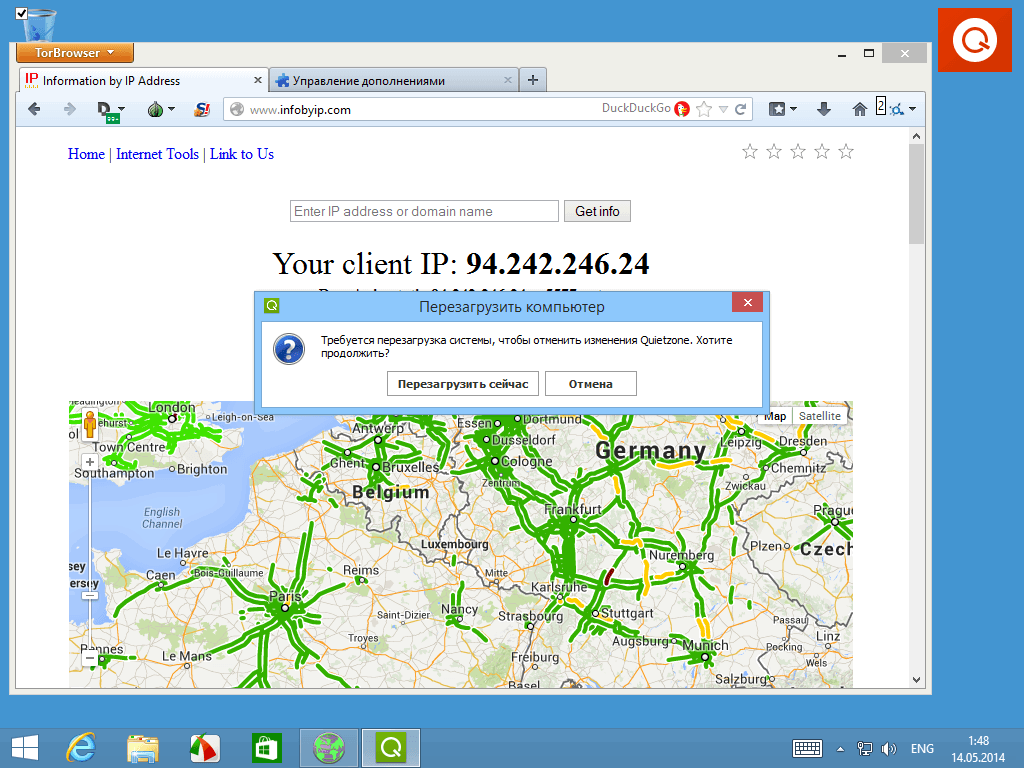Close the Перезагрузить компьютер dialog
The width and height of the screenshot is (1024, 768).
(x=748, y=302)
